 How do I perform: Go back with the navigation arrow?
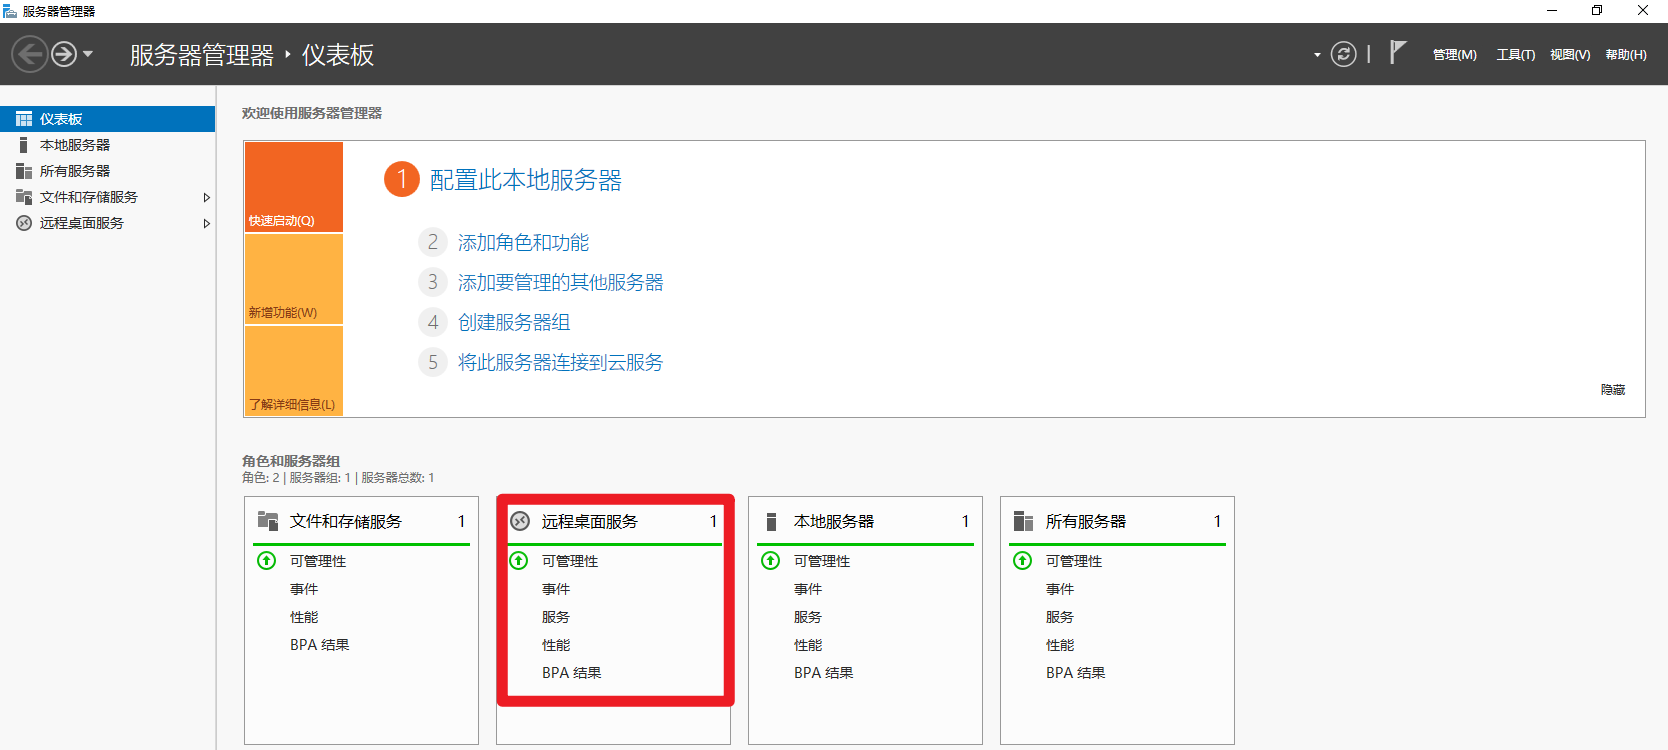[30, 54]
